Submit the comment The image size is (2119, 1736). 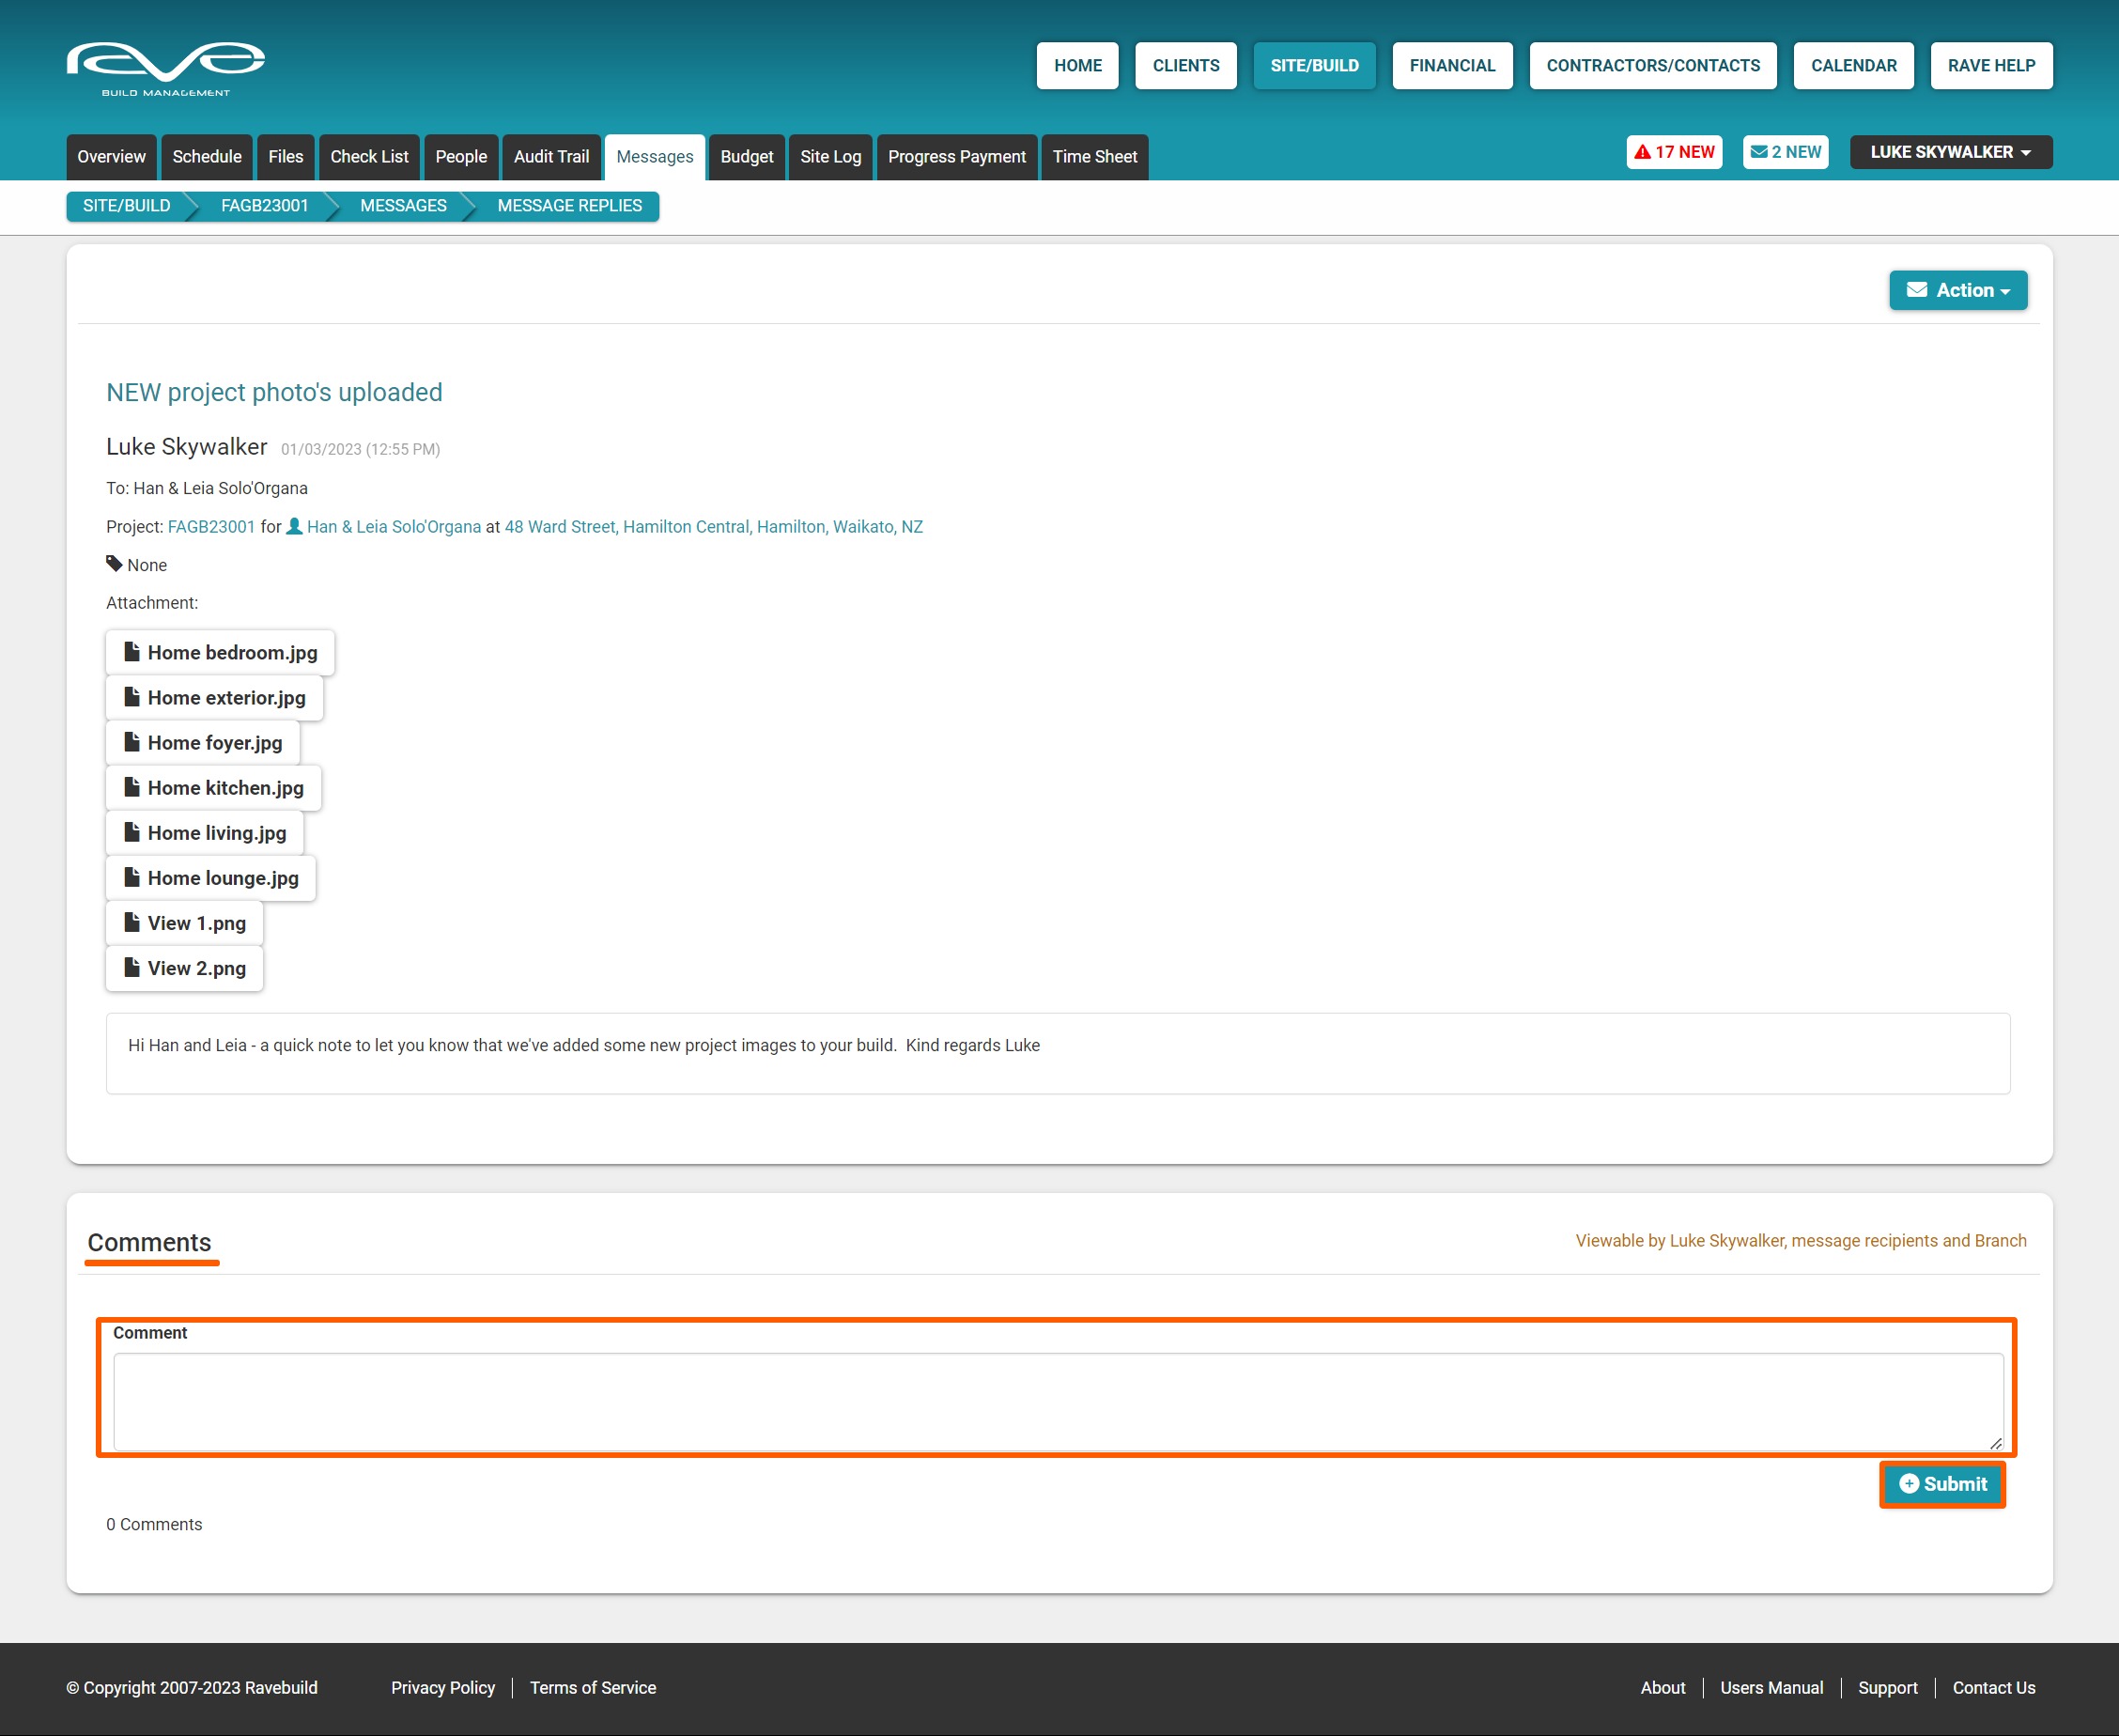[x=1941, y=1484]
